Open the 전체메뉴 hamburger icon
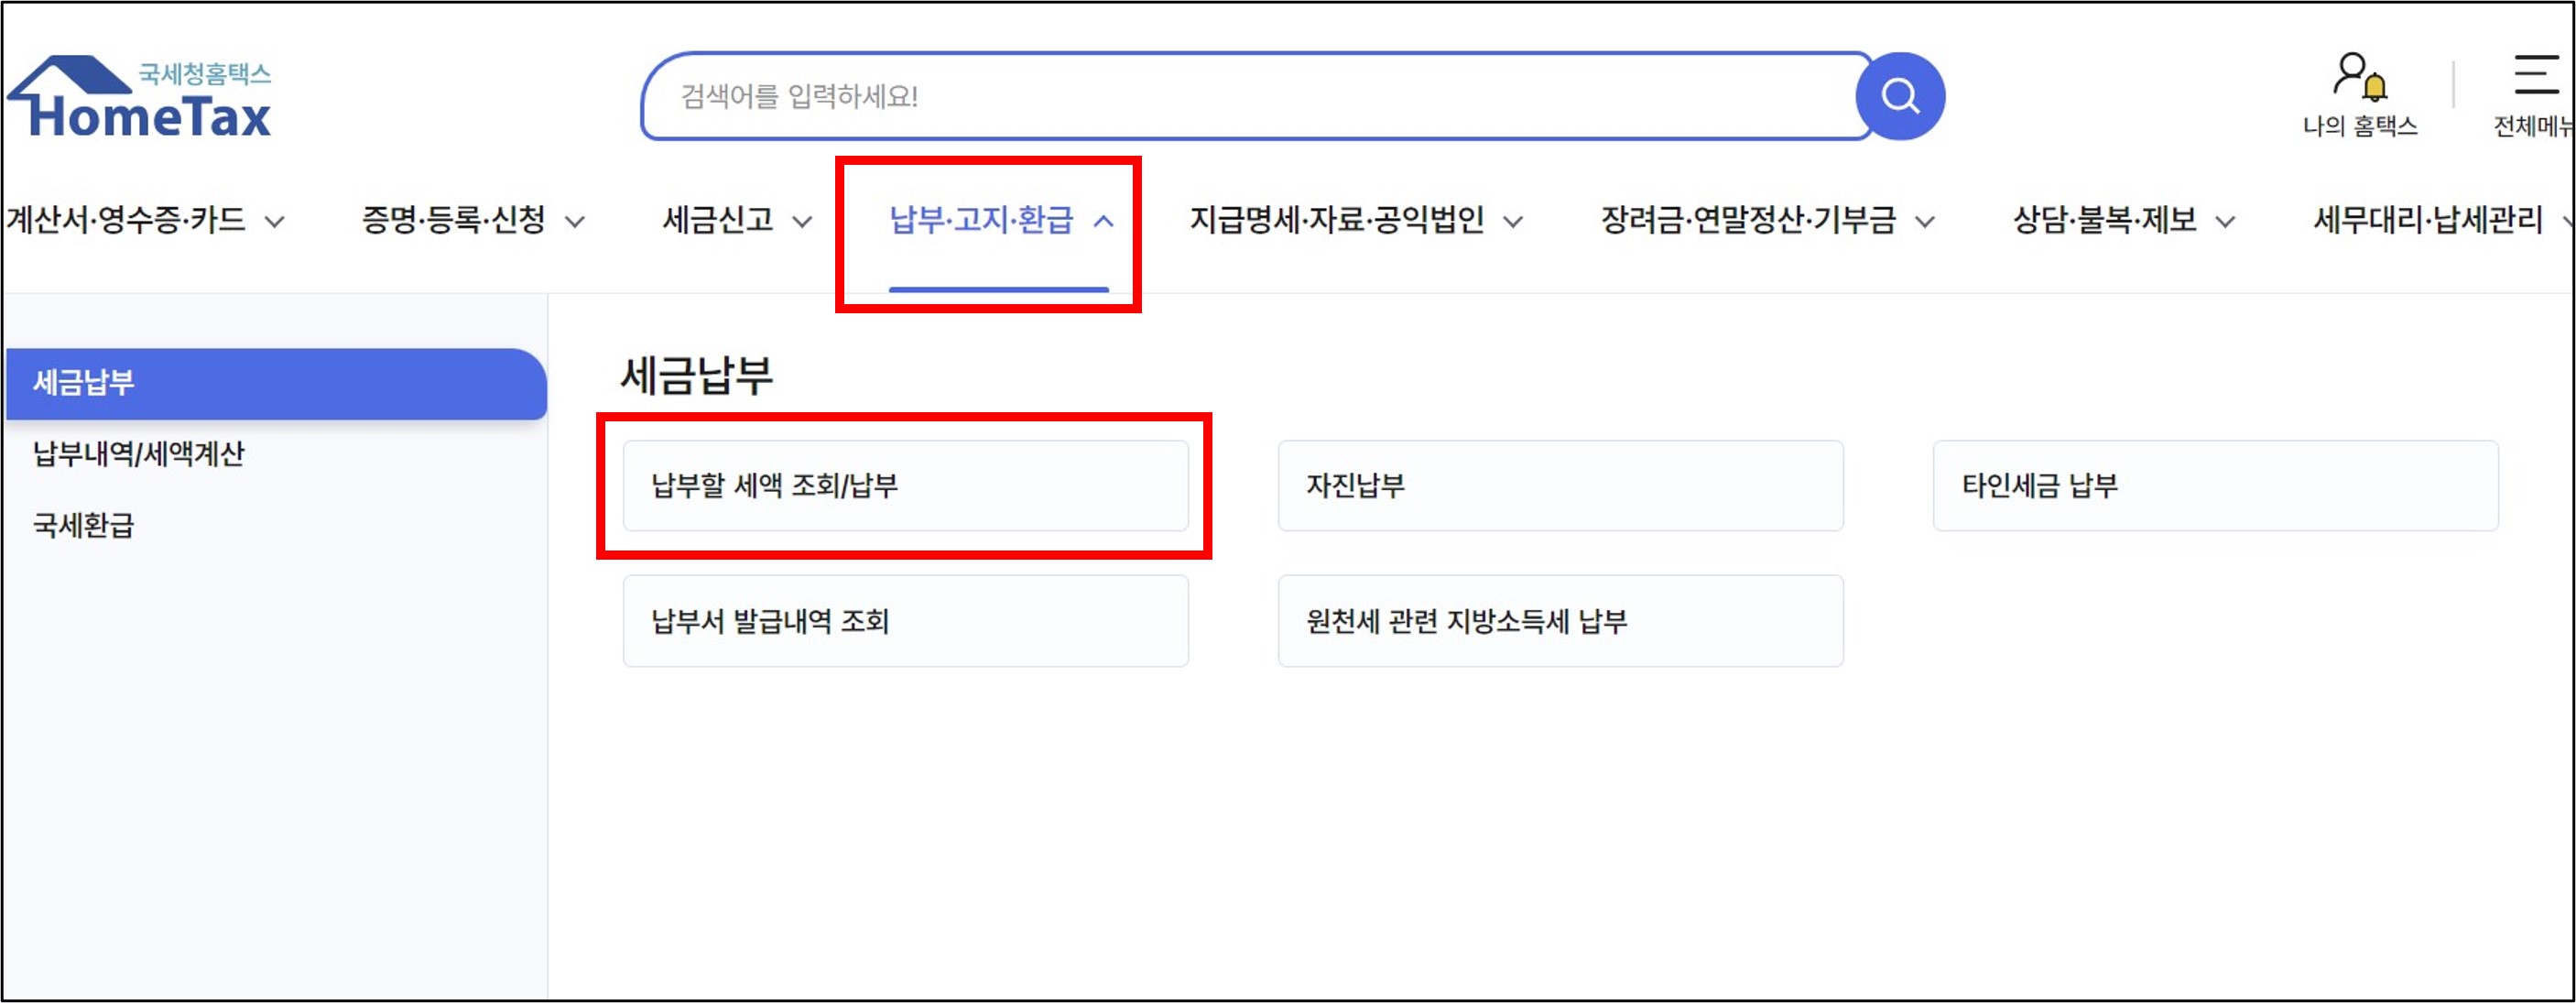The height and width of the screenshot is (1003, 2576). [2536, 74]
